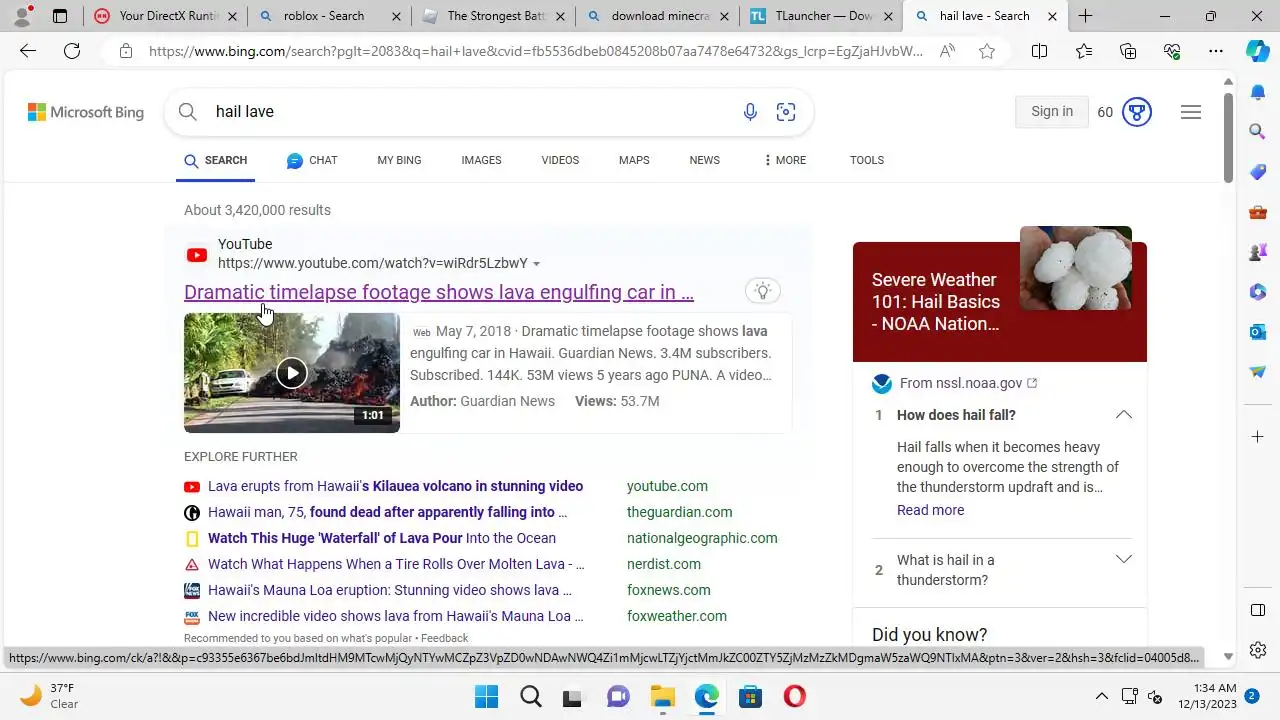Open the Microsoft Rewards trophy icon
This screenshot has width=1280, height=720.
tap(1137, 112)
